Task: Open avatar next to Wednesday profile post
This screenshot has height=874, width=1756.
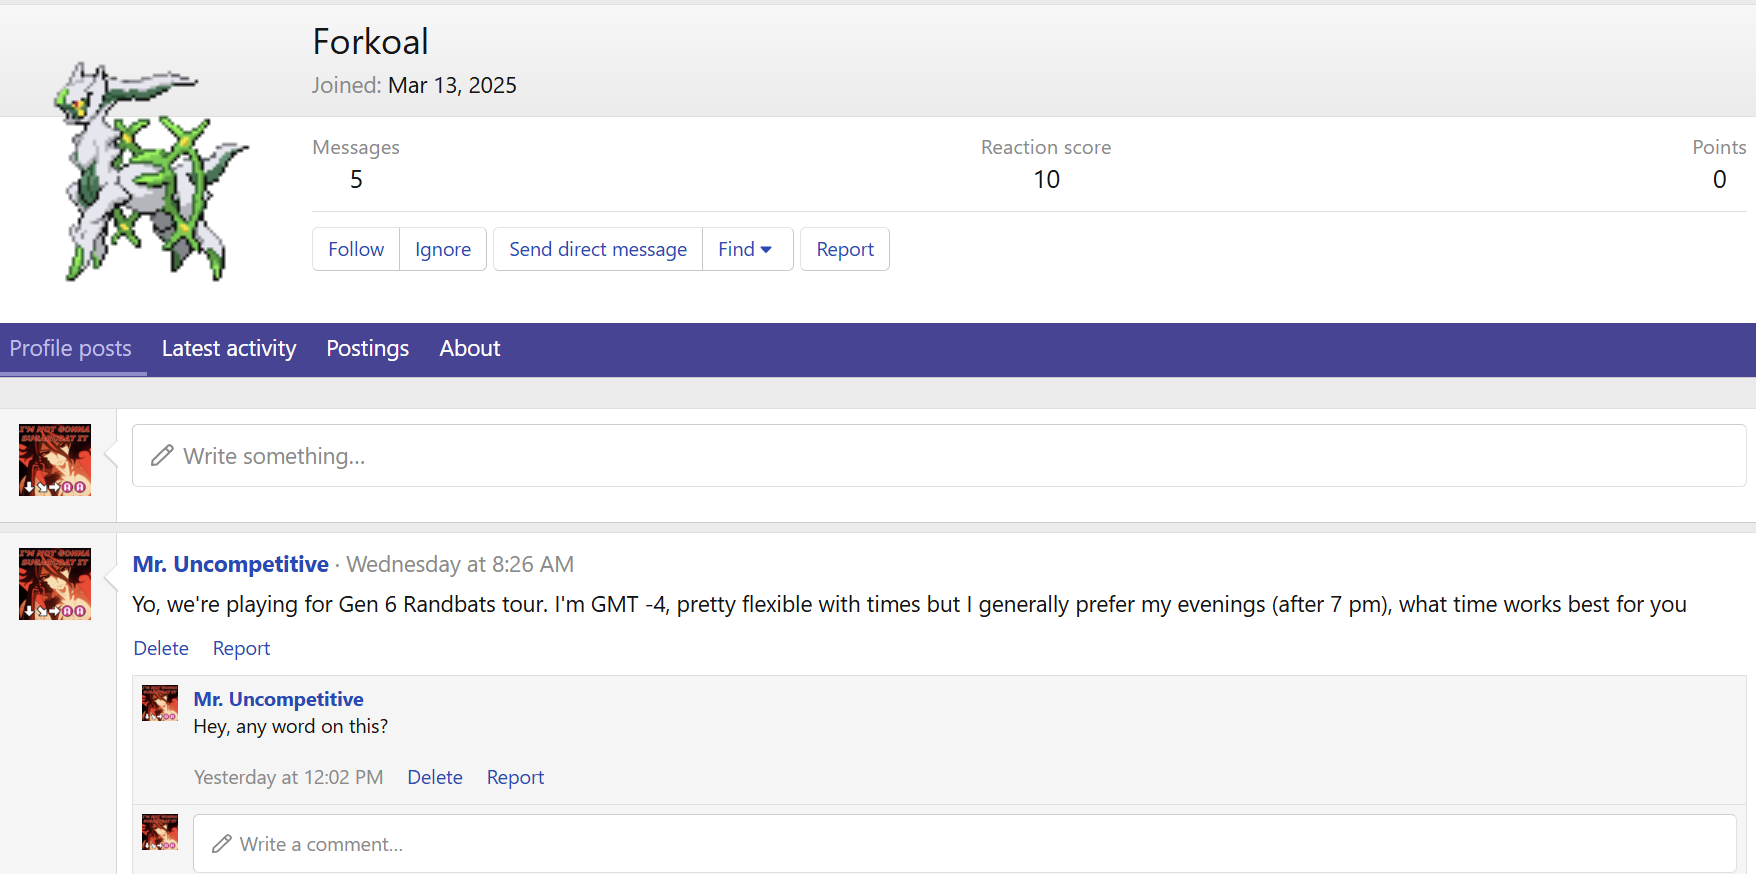Action: coord(55,584)
